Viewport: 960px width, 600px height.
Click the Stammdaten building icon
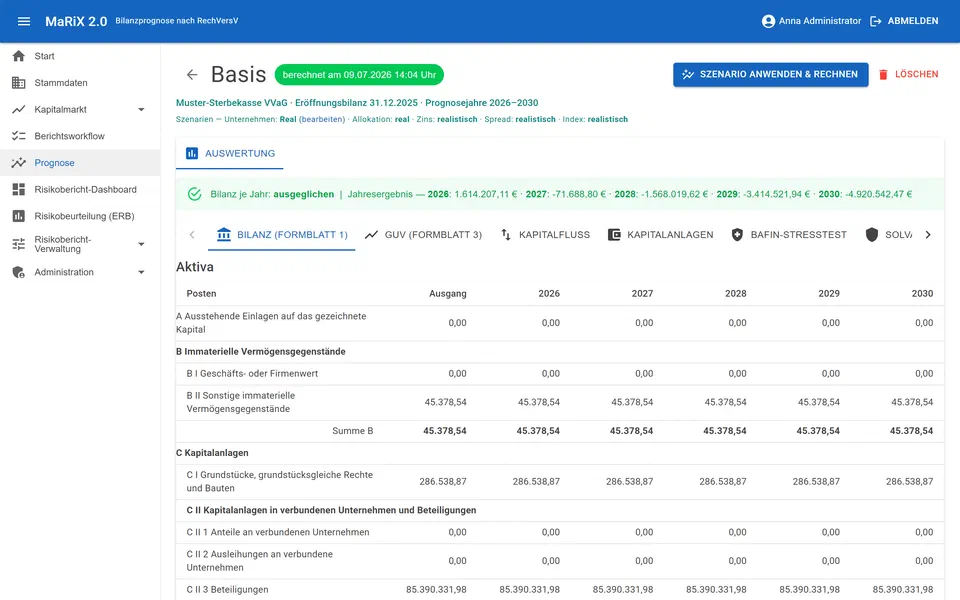point(19,83)
